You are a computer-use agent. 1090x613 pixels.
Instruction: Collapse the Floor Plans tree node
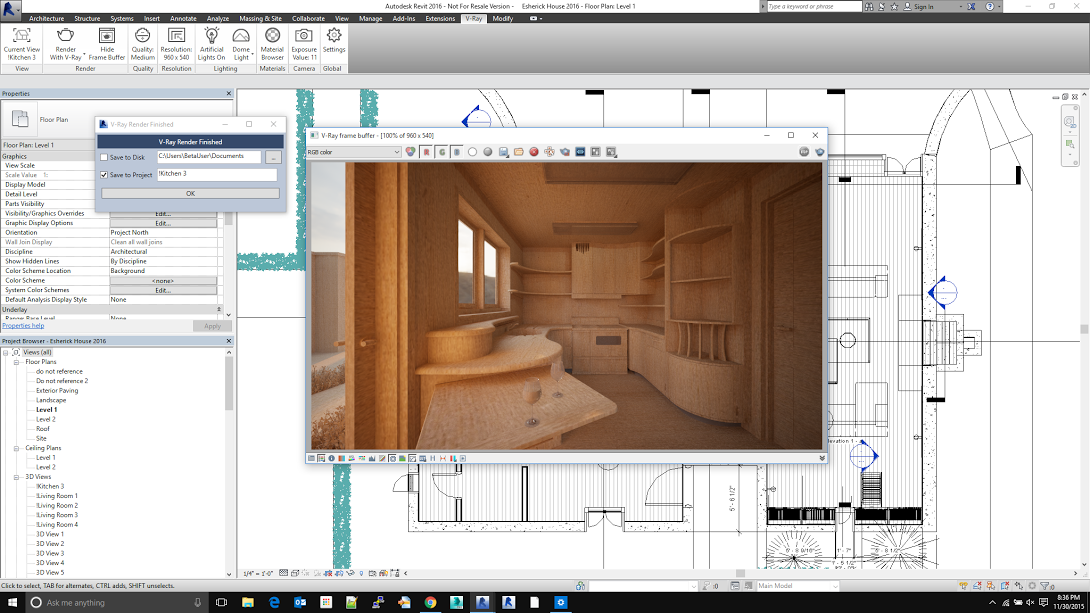[x=17, y=362]
